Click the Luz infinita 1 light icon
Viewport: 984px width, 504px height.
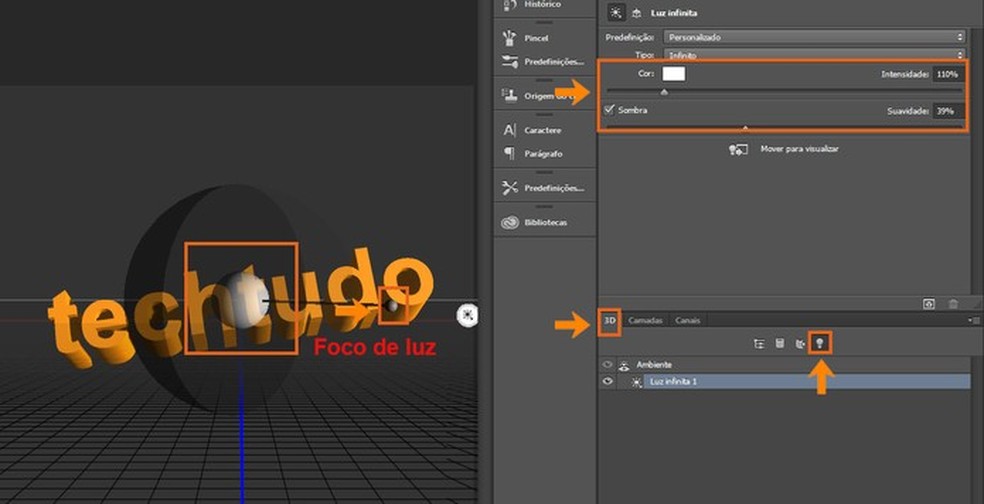click(x=636, y=382)
